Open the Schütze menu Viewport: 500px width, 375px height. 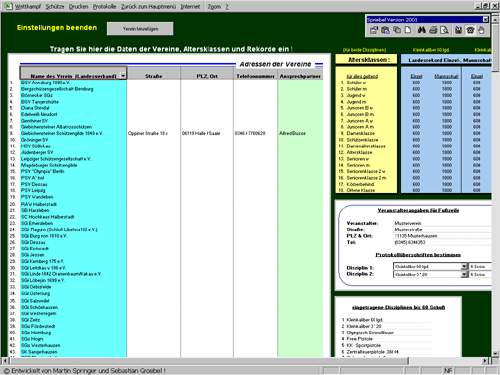55,6
